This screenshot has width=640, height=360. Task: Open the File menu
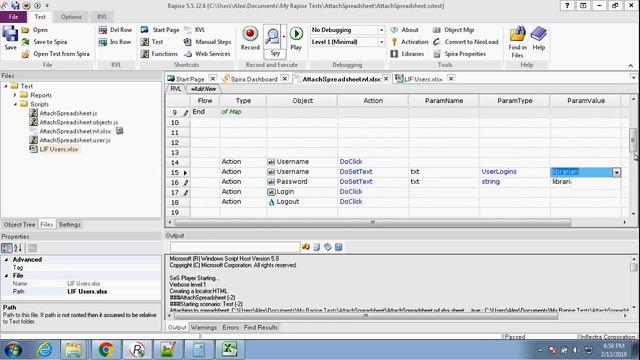[13, 17]
